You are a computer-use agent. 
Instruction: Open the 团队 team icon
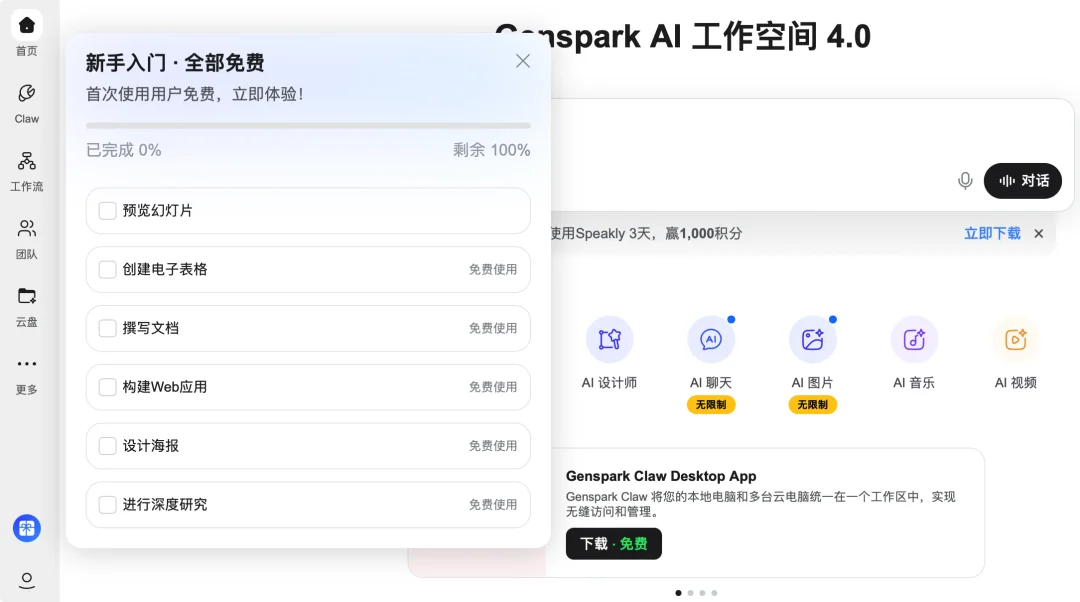[x=27, y=229]
